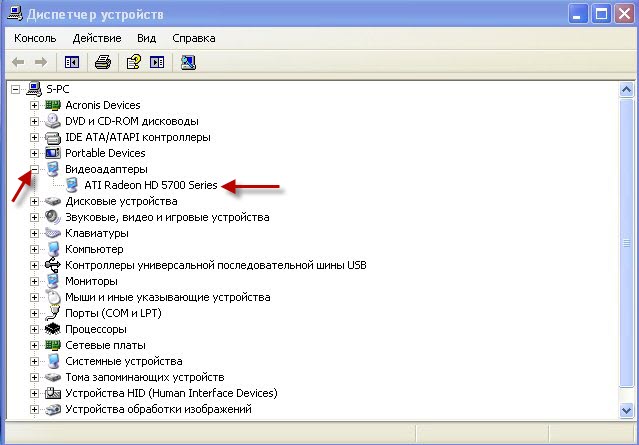Expand the Системные устройства node

tap(35, 361)
